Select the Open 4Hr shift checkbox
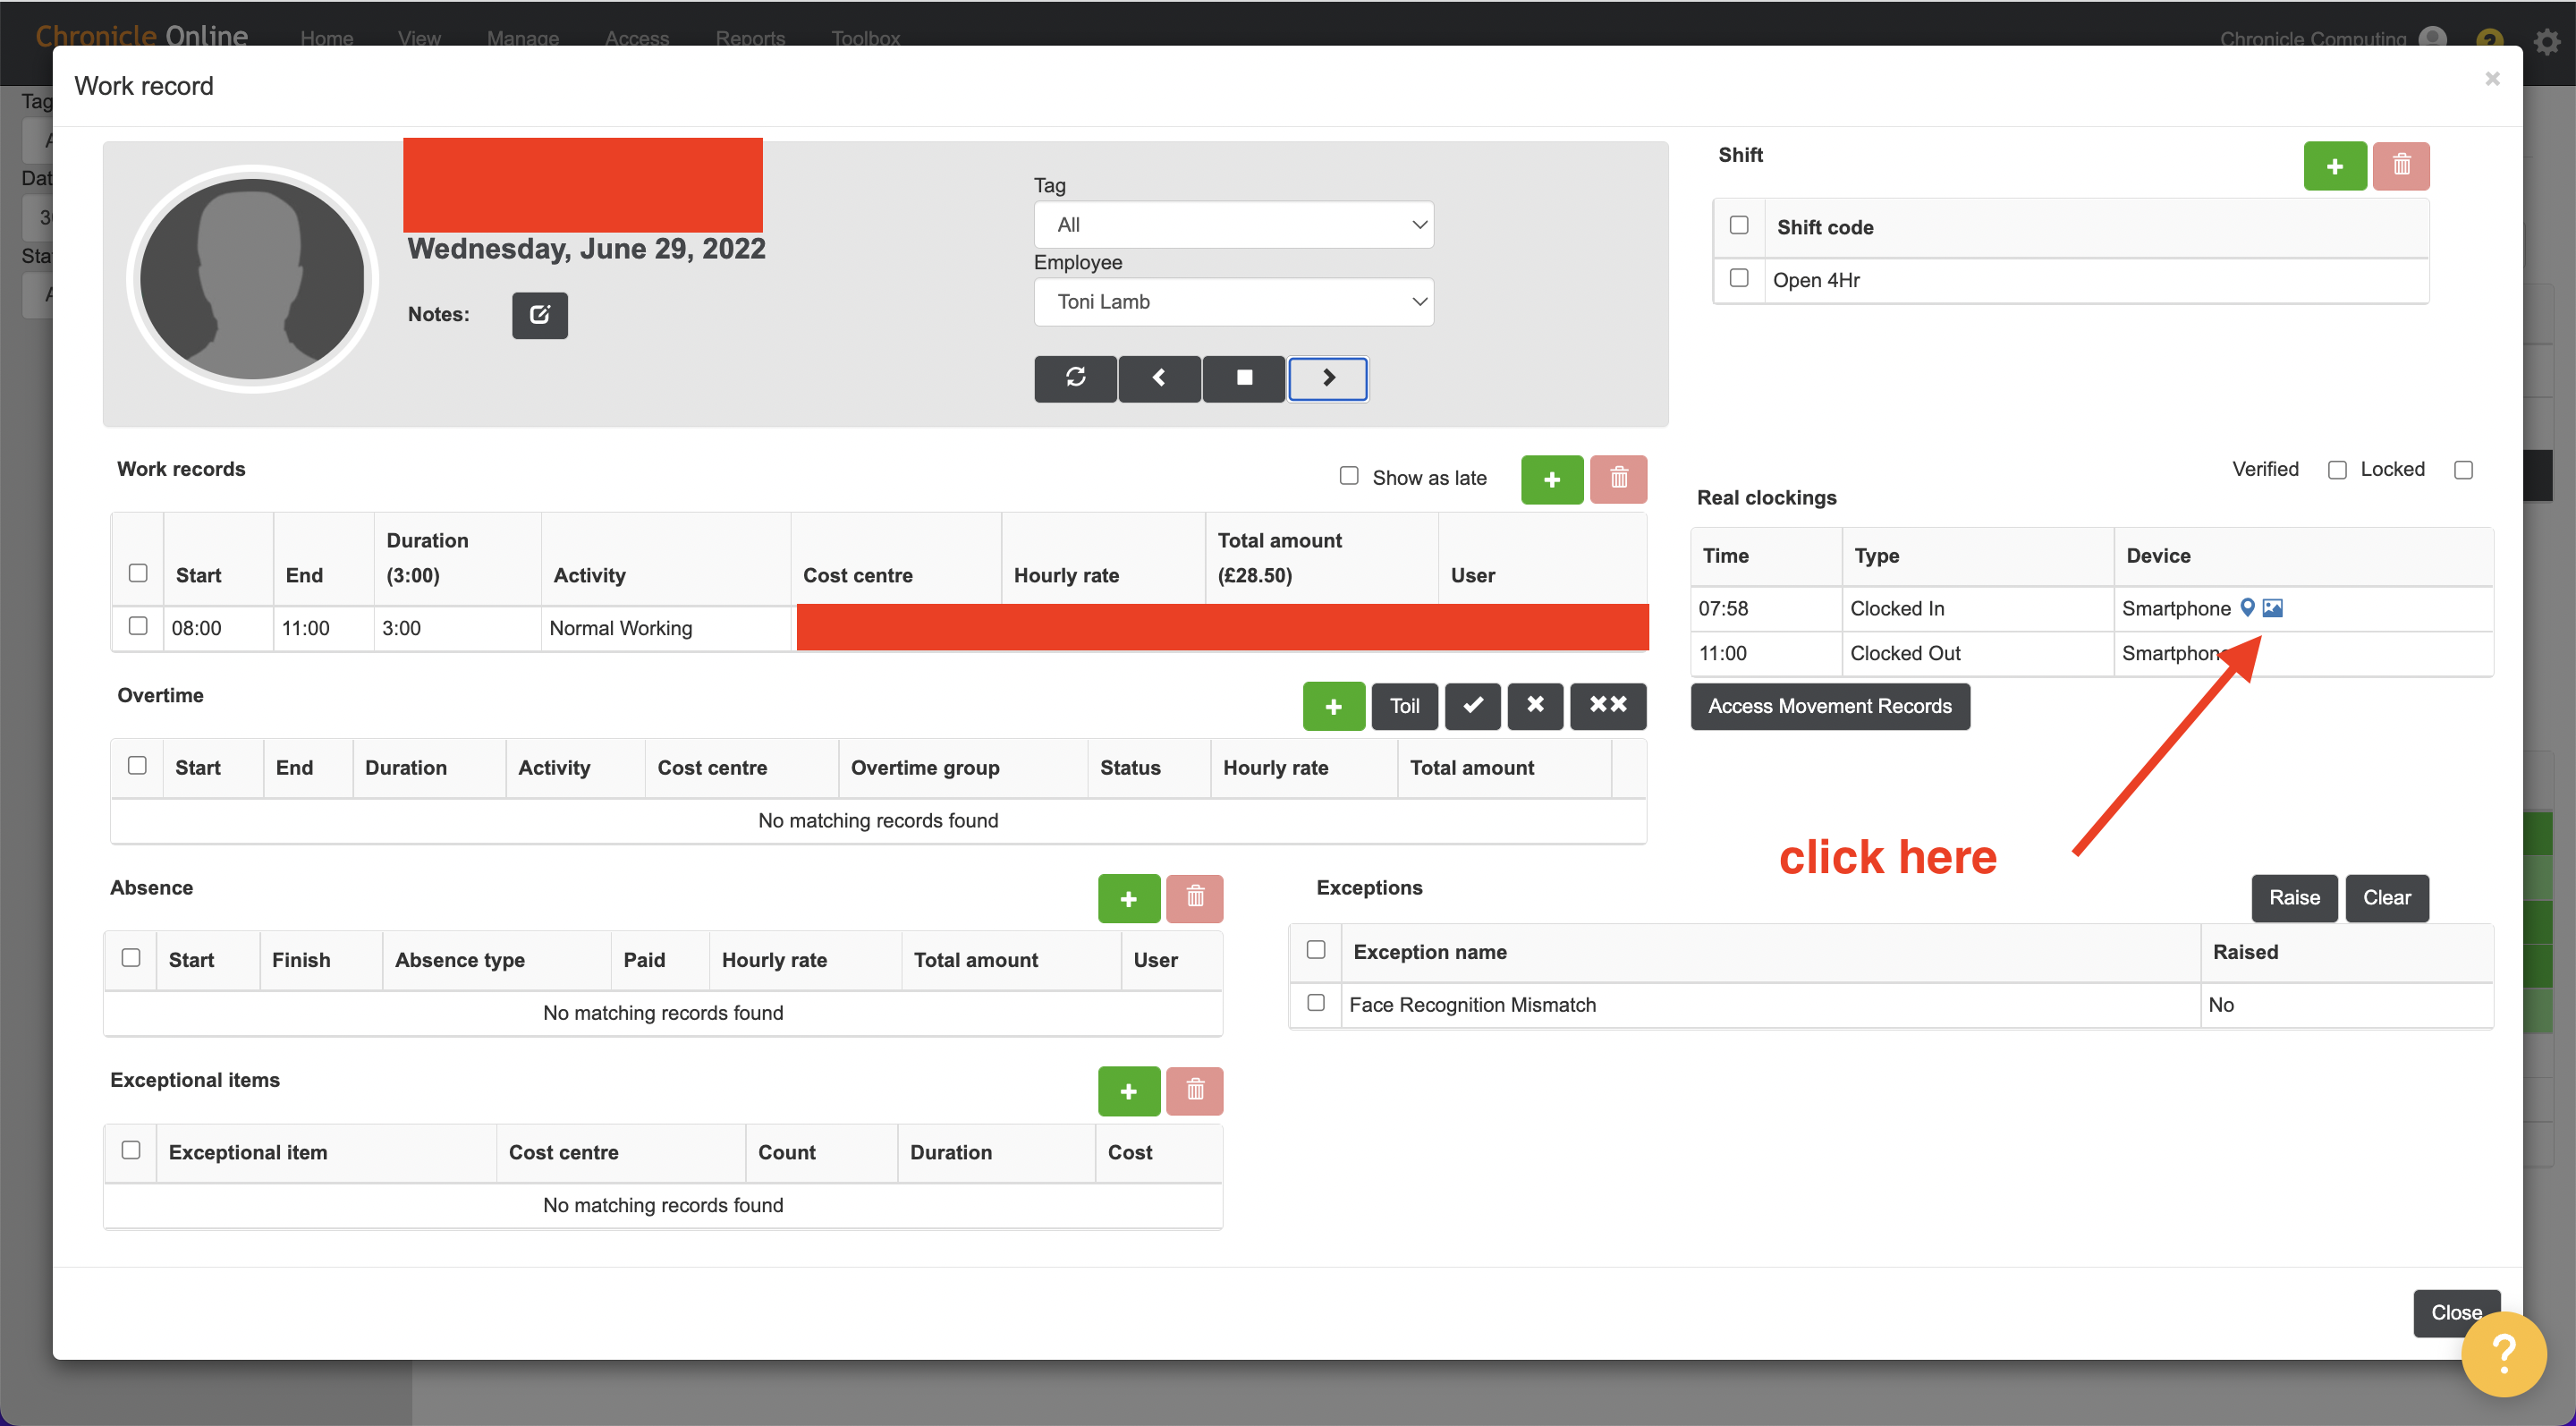This screenshot has width=2576, height=1426. pyautogui.click(x=1739, y=280)
